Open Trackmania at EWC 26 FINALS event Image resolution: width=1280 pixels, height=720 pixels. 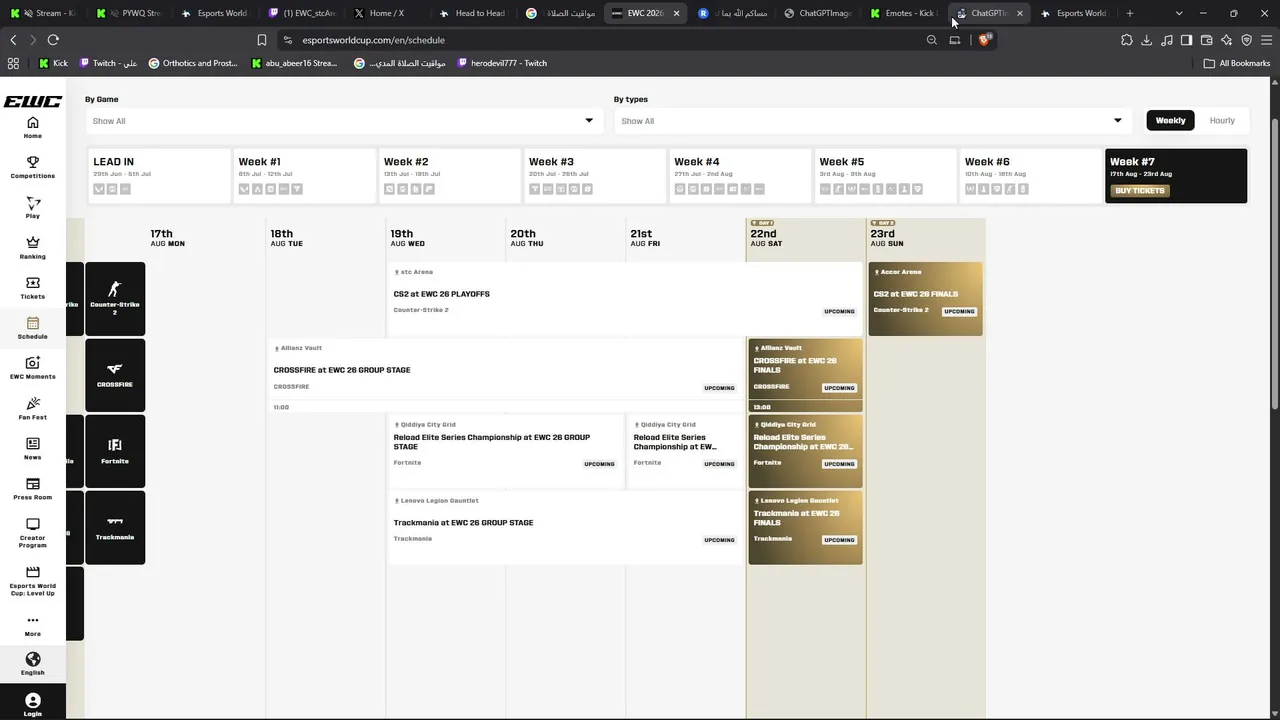click(x=805, y=527)
